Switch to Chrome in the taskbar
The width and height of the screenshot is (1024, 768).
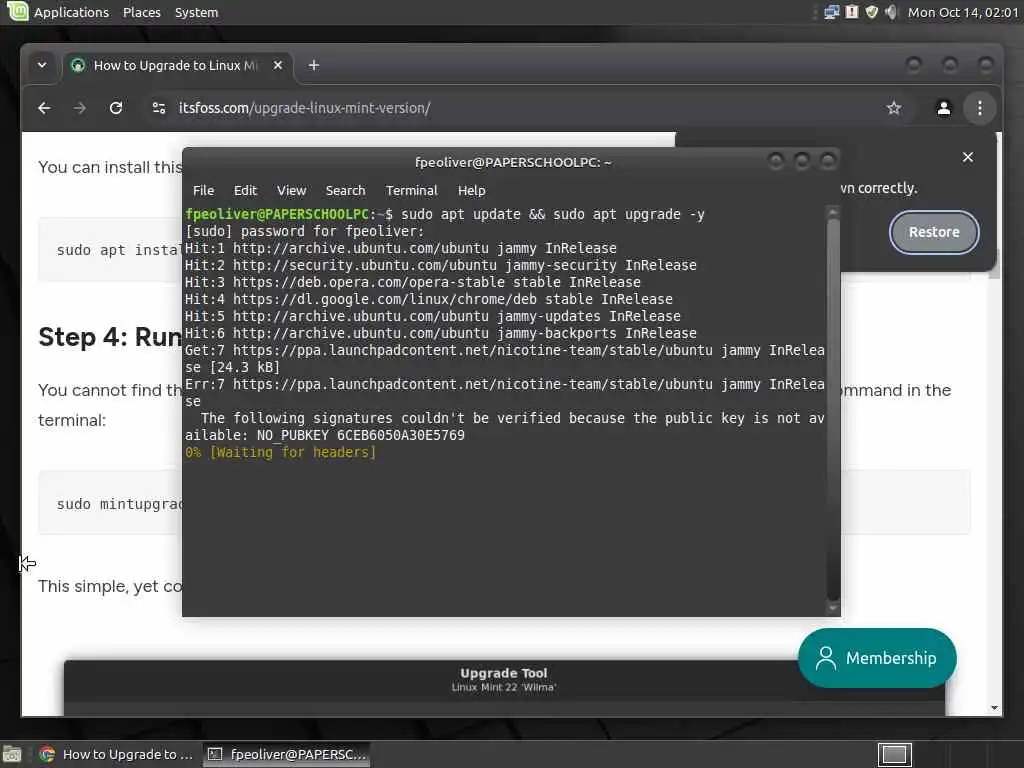click(x=116, y=754)
